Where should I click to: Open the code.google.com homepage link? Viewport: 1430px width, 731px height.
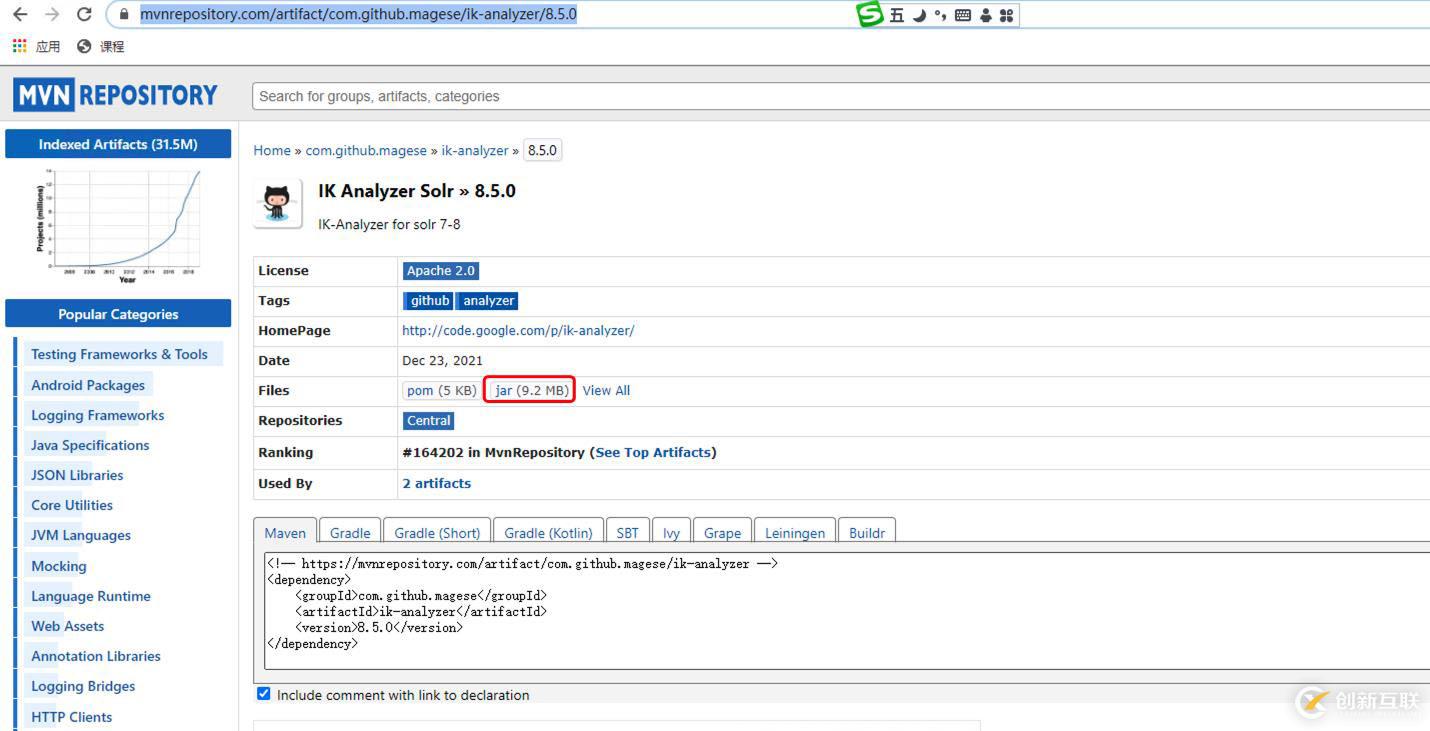[518, 331]
